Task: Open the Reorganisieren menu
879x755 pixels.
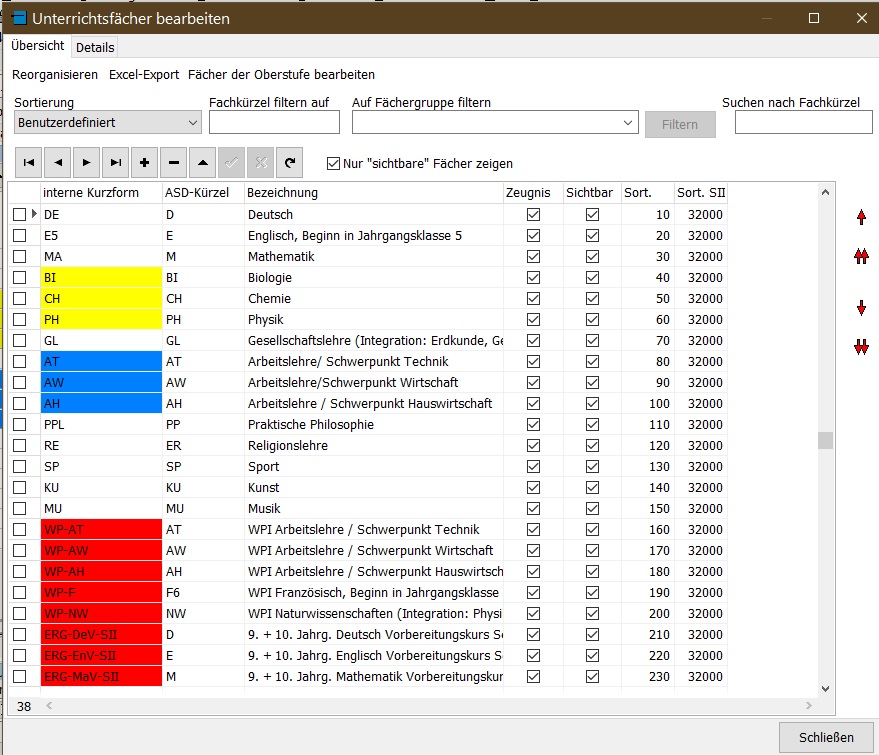Action: (x=55, y=75)
